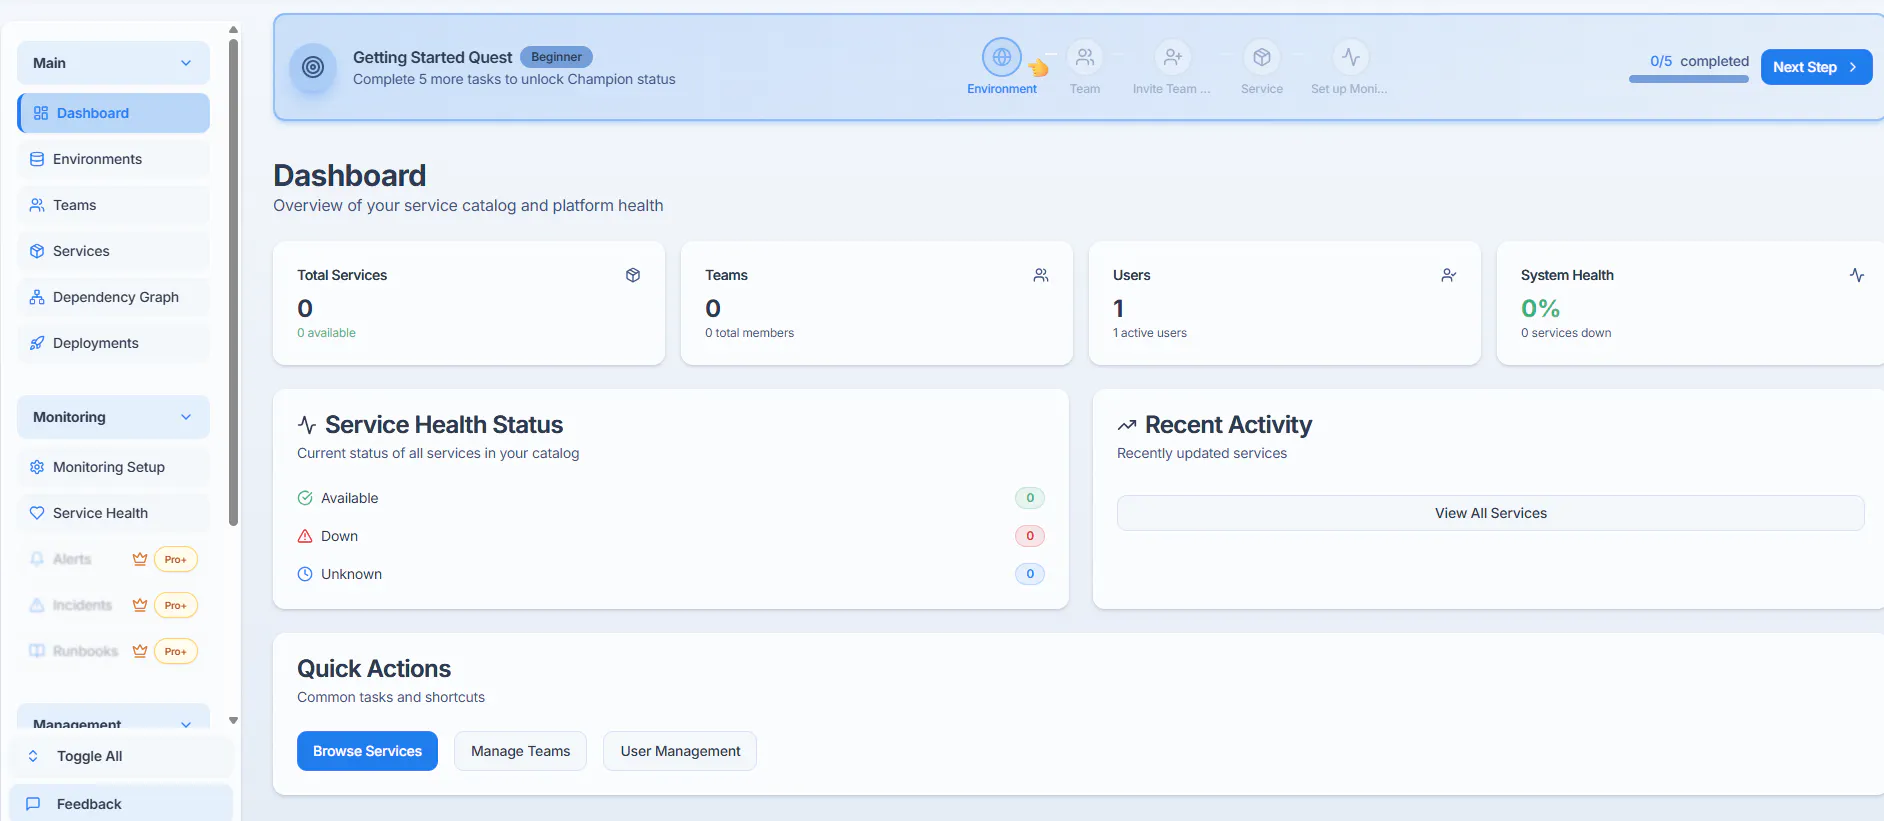Image resolution: width=1884 pixels, height=821 pixels.
Task: Select the Invite Team quest step icon
Action: (1173, 57)
